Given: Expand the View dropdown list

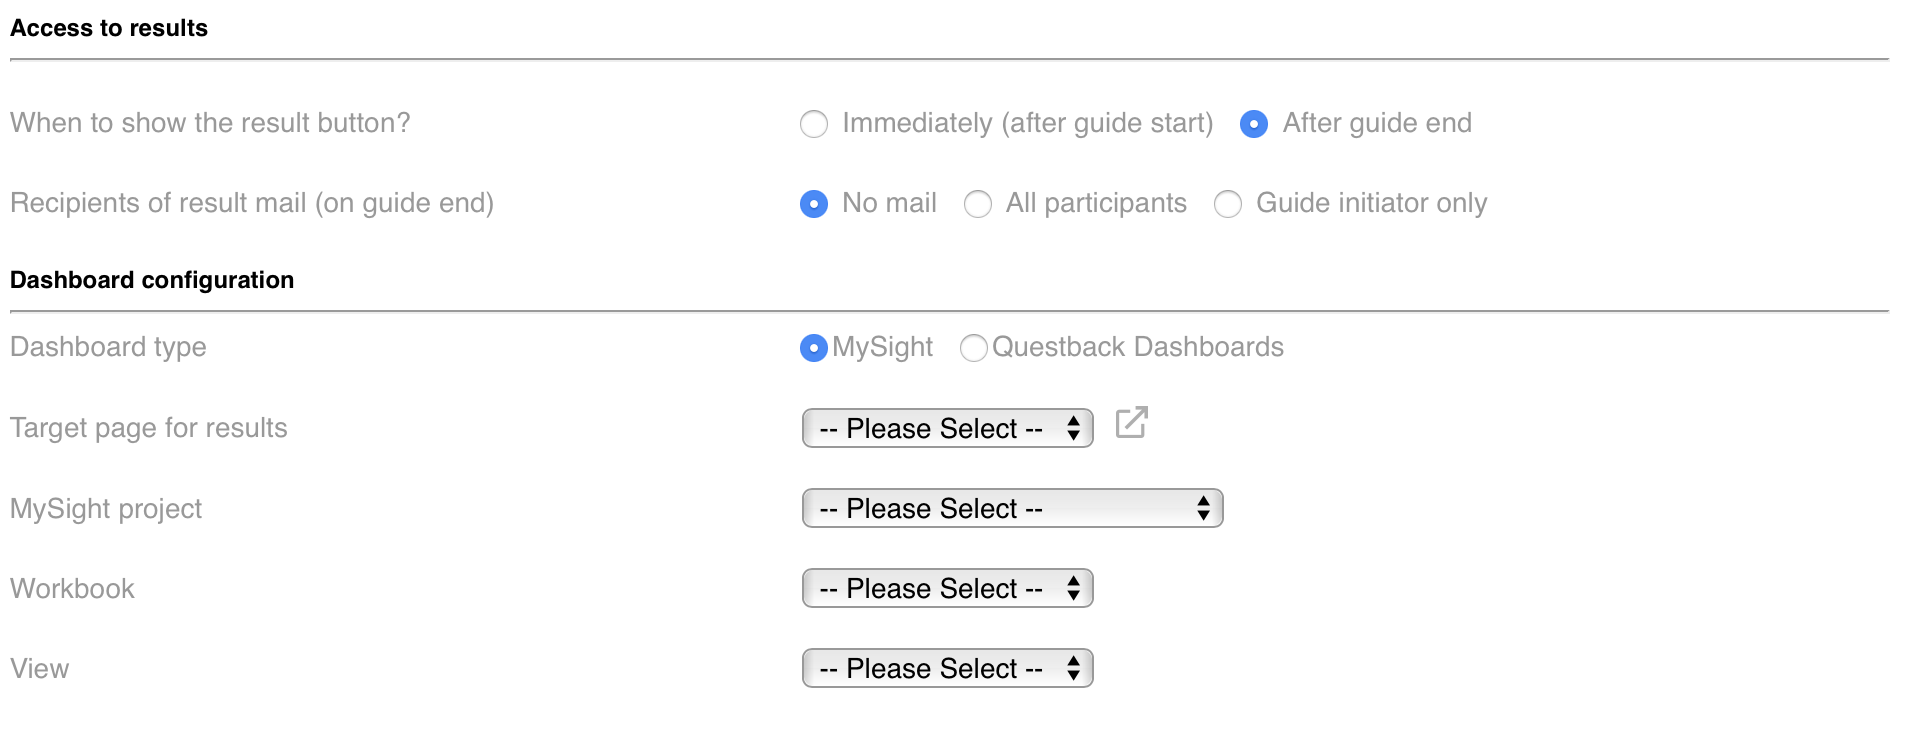Looking at the screenshot, I should click(x=947, y=668).
